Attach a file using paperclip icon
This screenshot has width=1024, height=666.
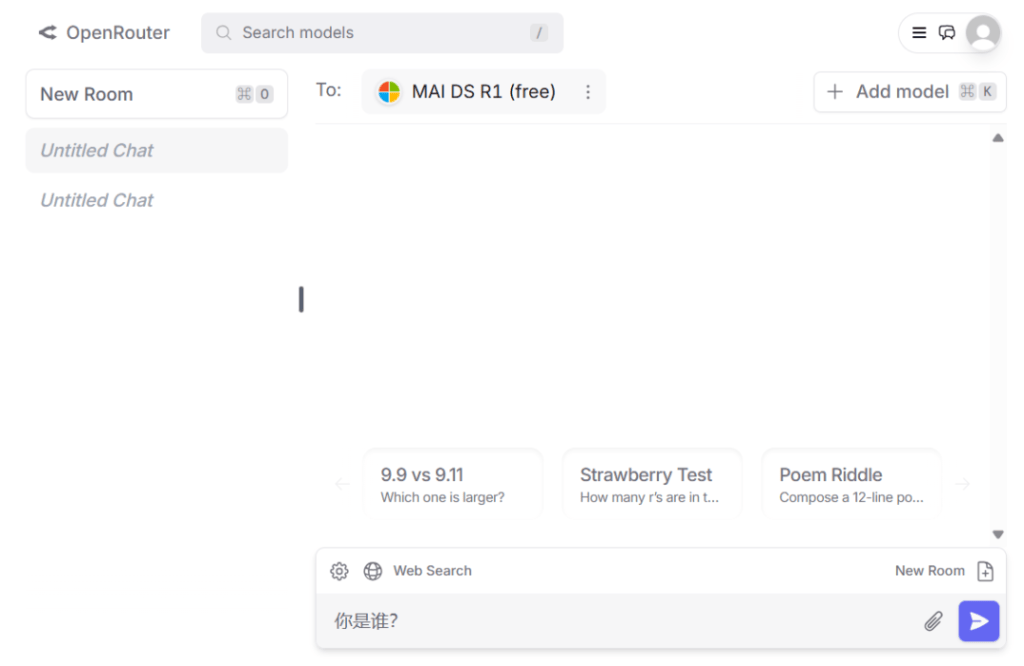click(933, 621)
